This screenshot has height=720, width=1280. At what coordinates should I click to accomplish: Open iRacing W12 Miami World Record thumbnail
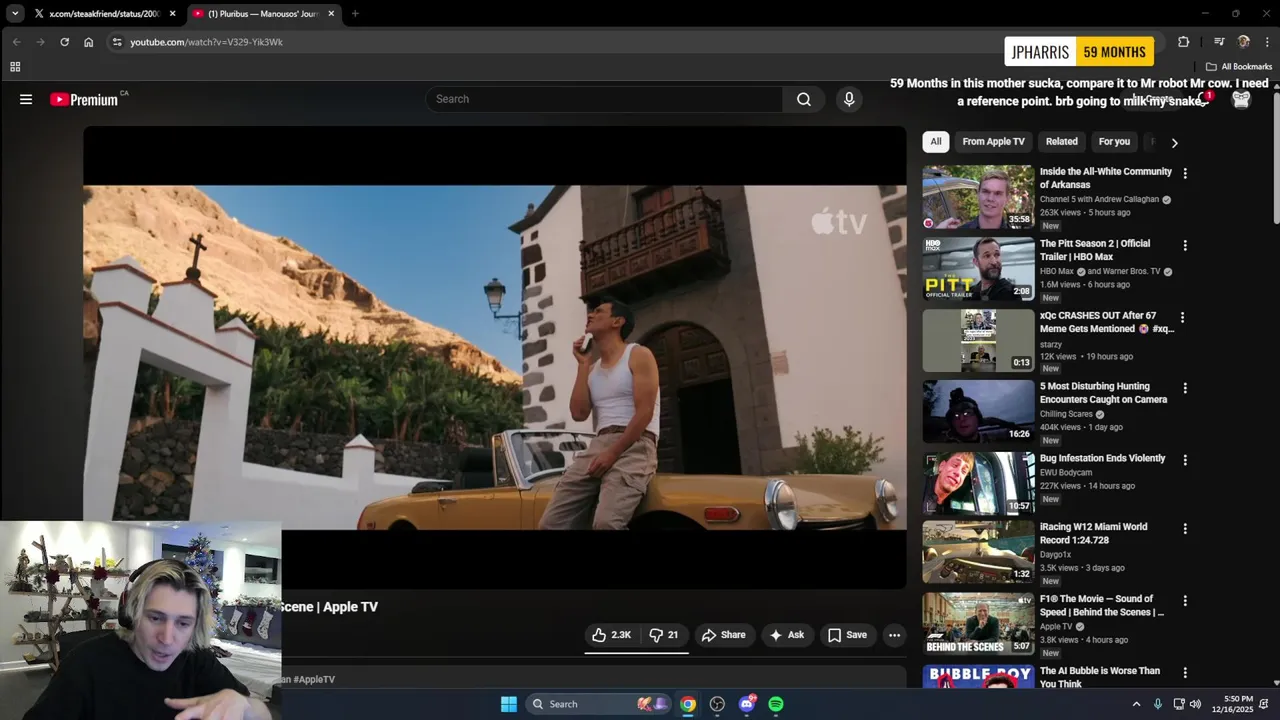point(978,552)
